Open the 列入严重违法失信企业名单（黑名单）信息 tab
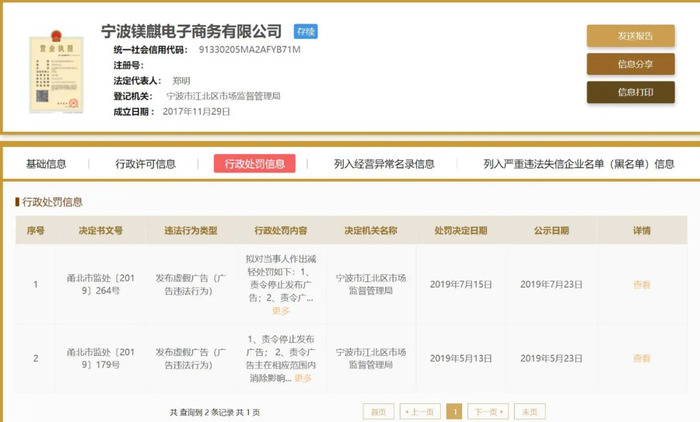Viewport: 700px width, 422px height. (x=579, y=164)
